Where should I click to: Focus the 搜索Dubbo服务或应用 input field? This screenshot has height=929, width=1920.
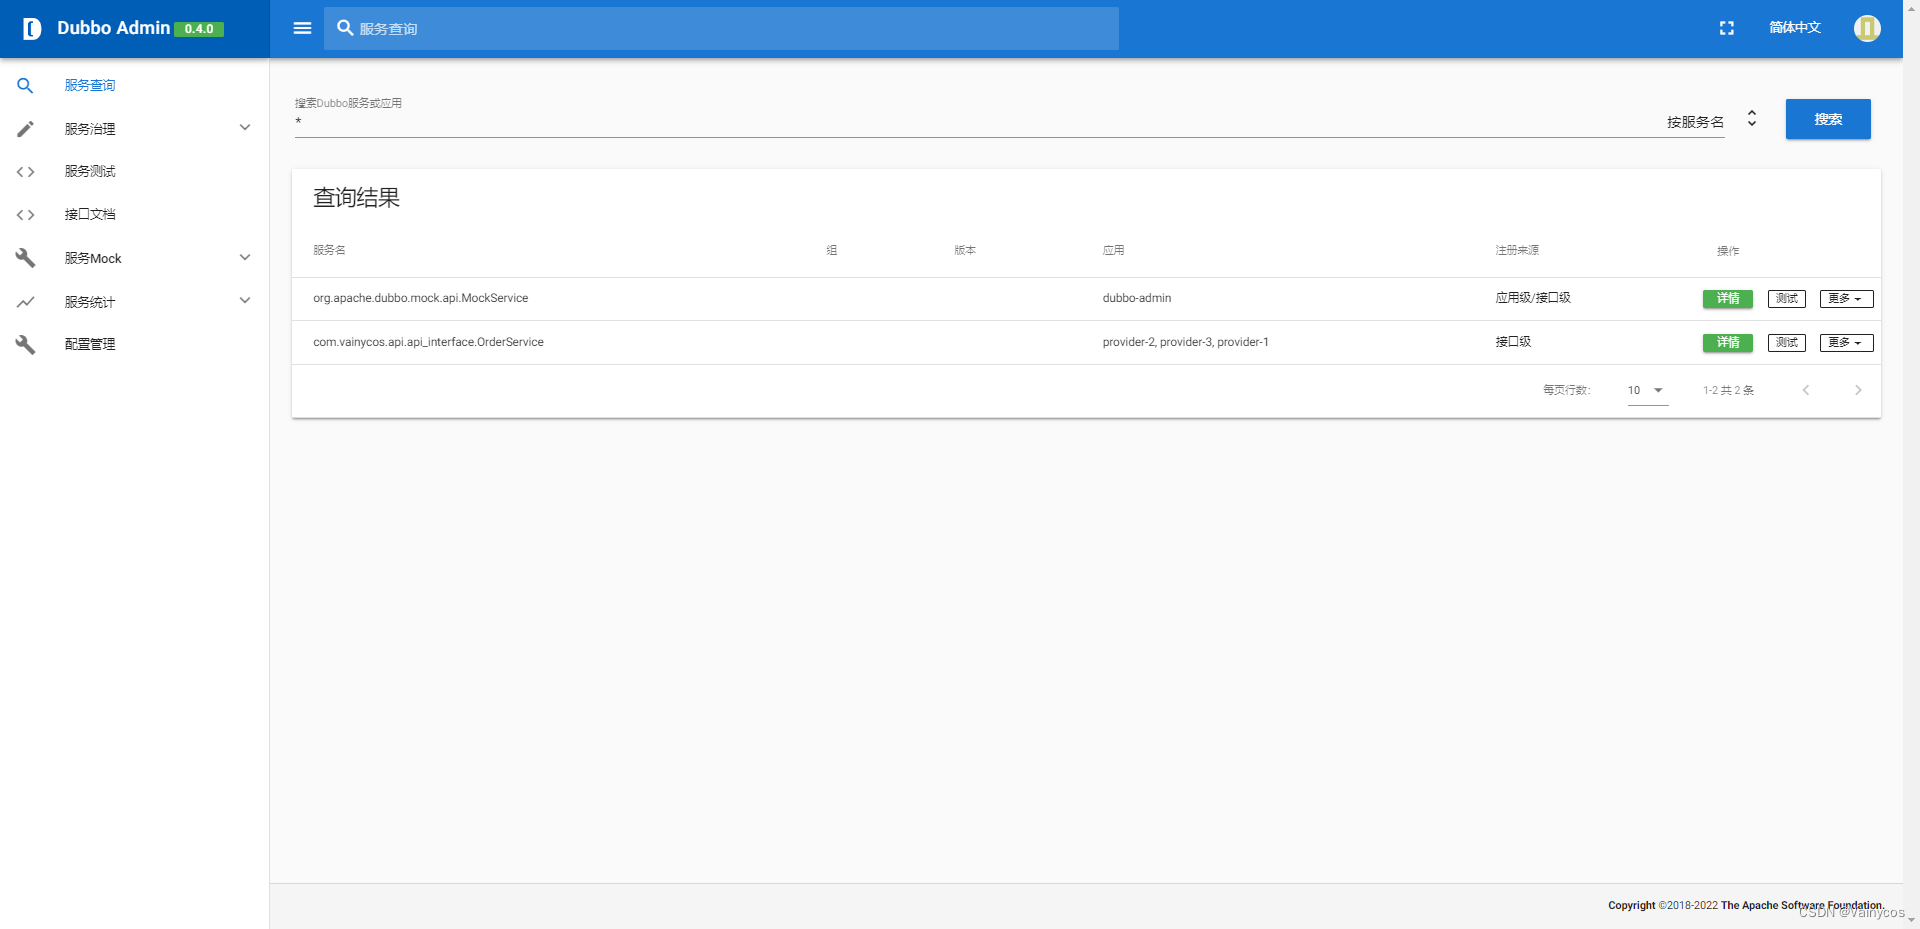[975, 122]
